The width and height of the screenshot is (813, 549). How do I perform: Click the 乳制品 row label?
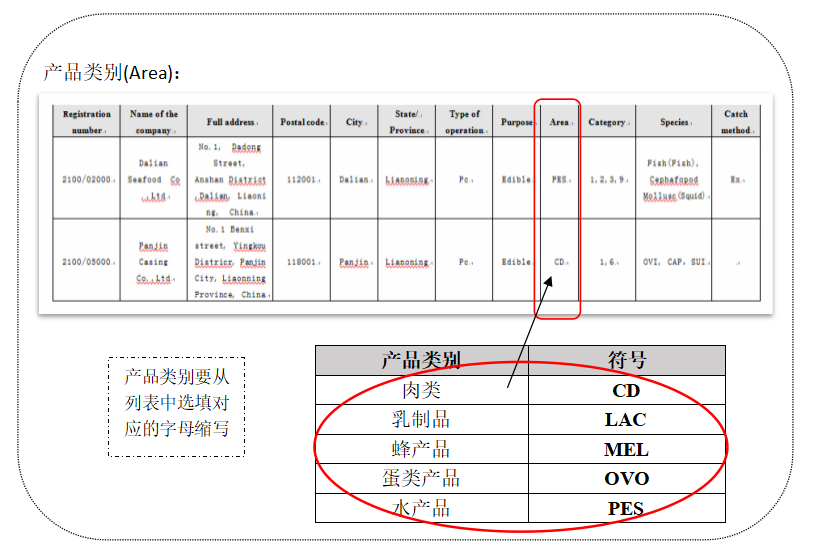pyautogui.click(x=422, y=419)
